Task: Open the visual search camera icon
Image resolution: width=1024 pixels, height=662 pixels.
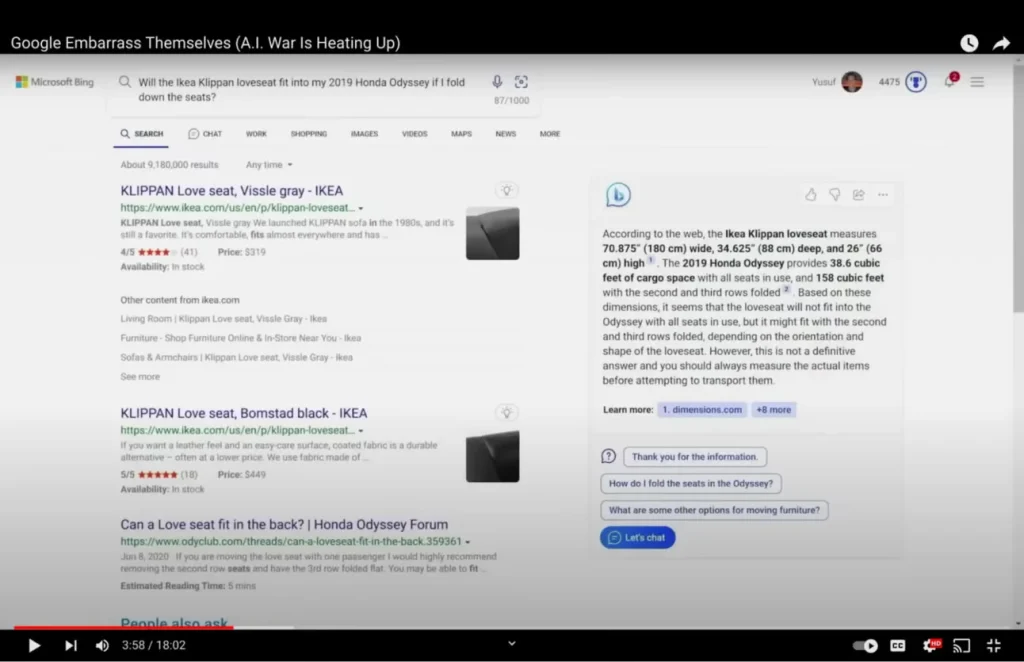Action: pyautogui.click(x=521, y=82)
